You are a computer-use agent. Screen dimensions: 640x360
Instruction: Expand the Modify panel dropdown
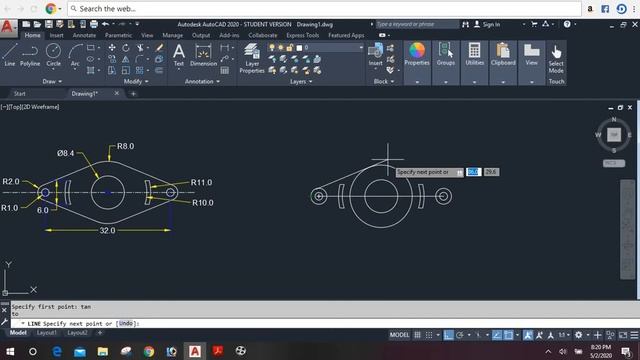point(136,82)
